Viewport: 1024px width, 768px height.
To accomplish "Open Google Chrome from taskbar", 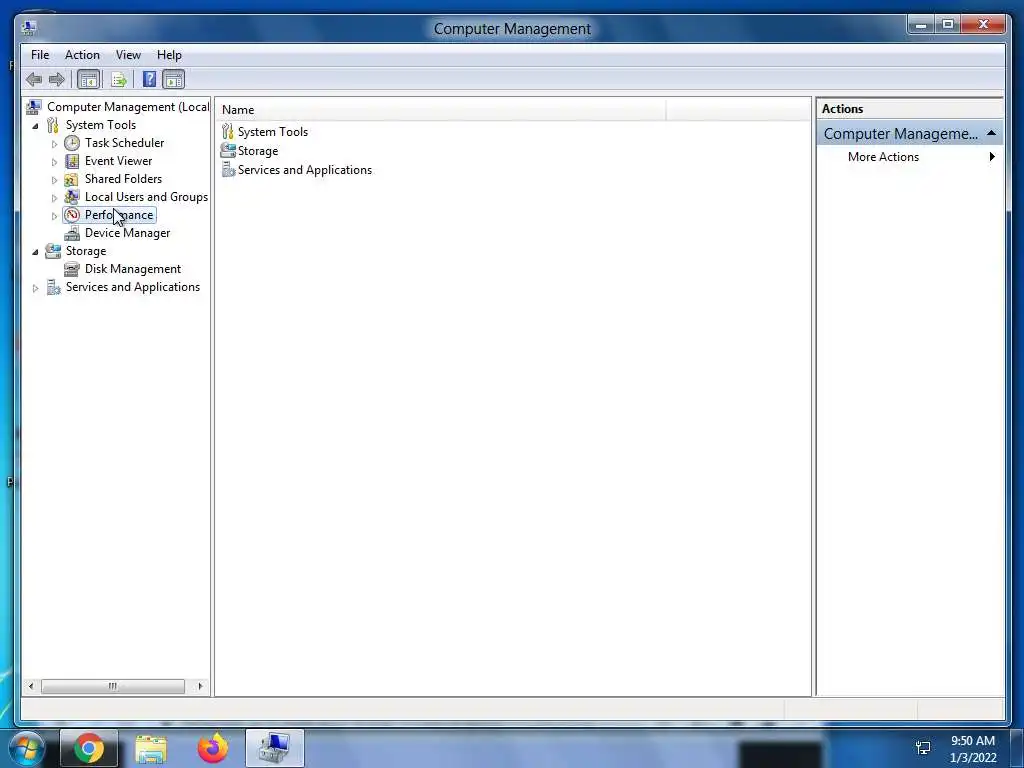I will pyautogui.click(x=89, y=748).
